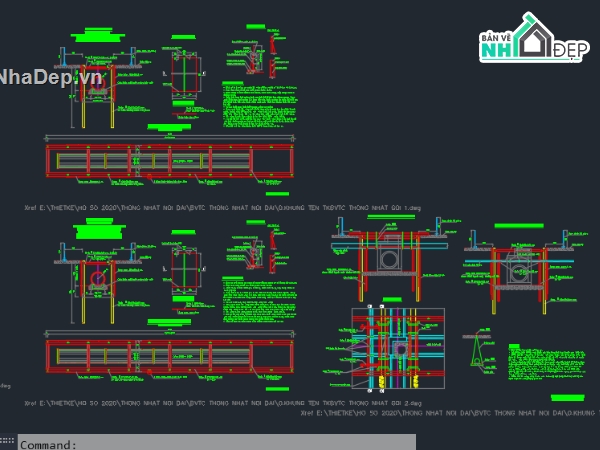
Task: Select the middle green notes text block
Action: tap(259, 300)
